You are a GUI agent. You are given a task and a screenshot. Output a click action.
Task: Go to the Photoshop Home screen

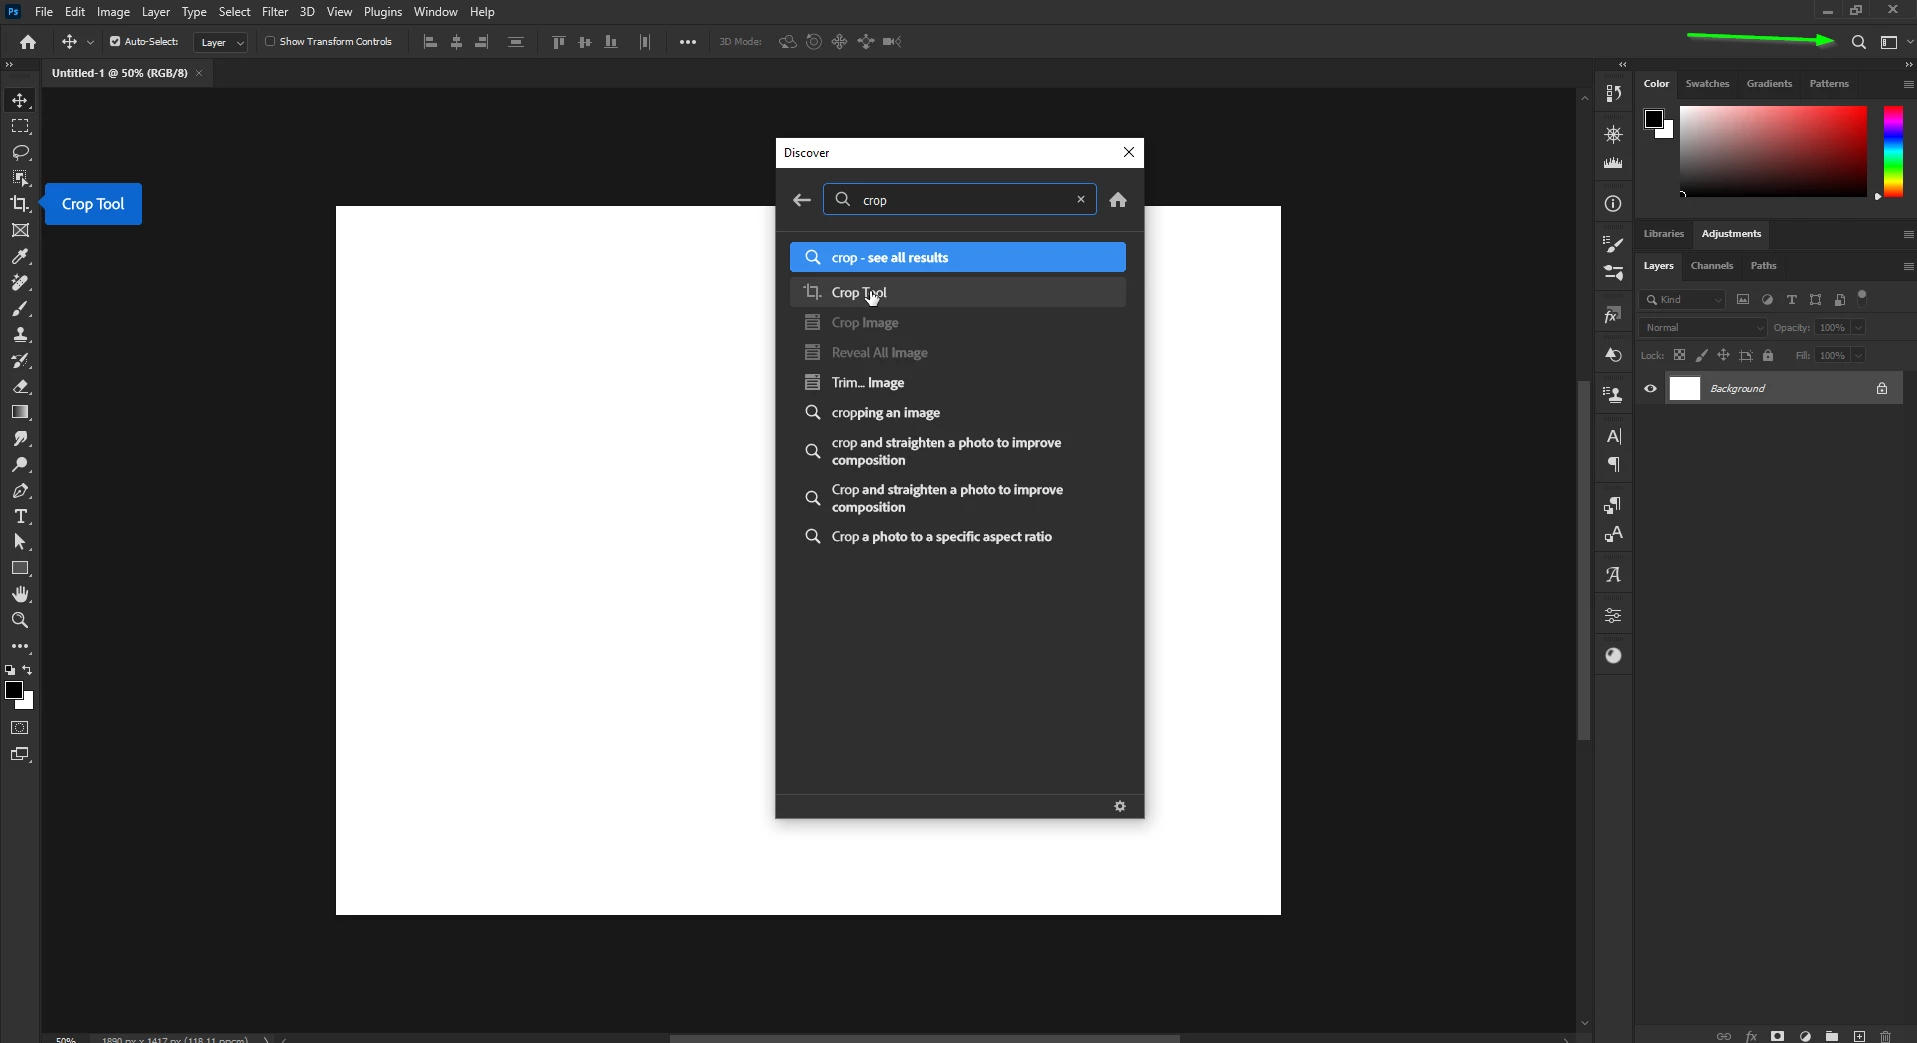pos(28,42)
